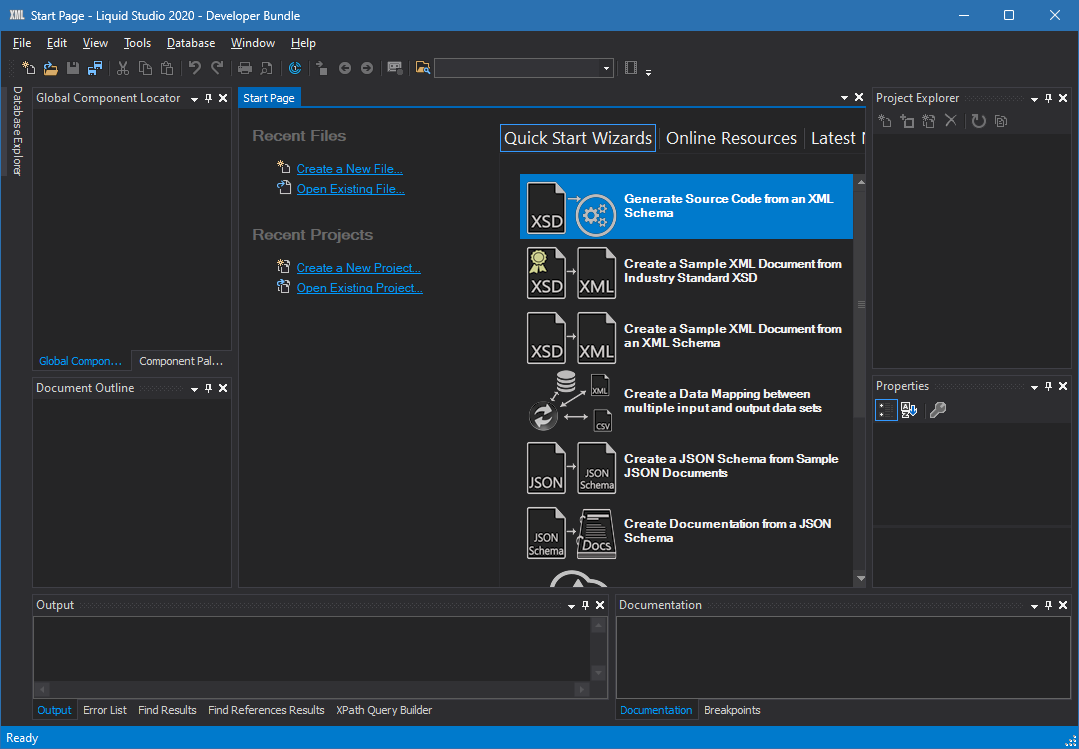Toggle auto-hide pin on Output panel

click(x=586, y=605)
